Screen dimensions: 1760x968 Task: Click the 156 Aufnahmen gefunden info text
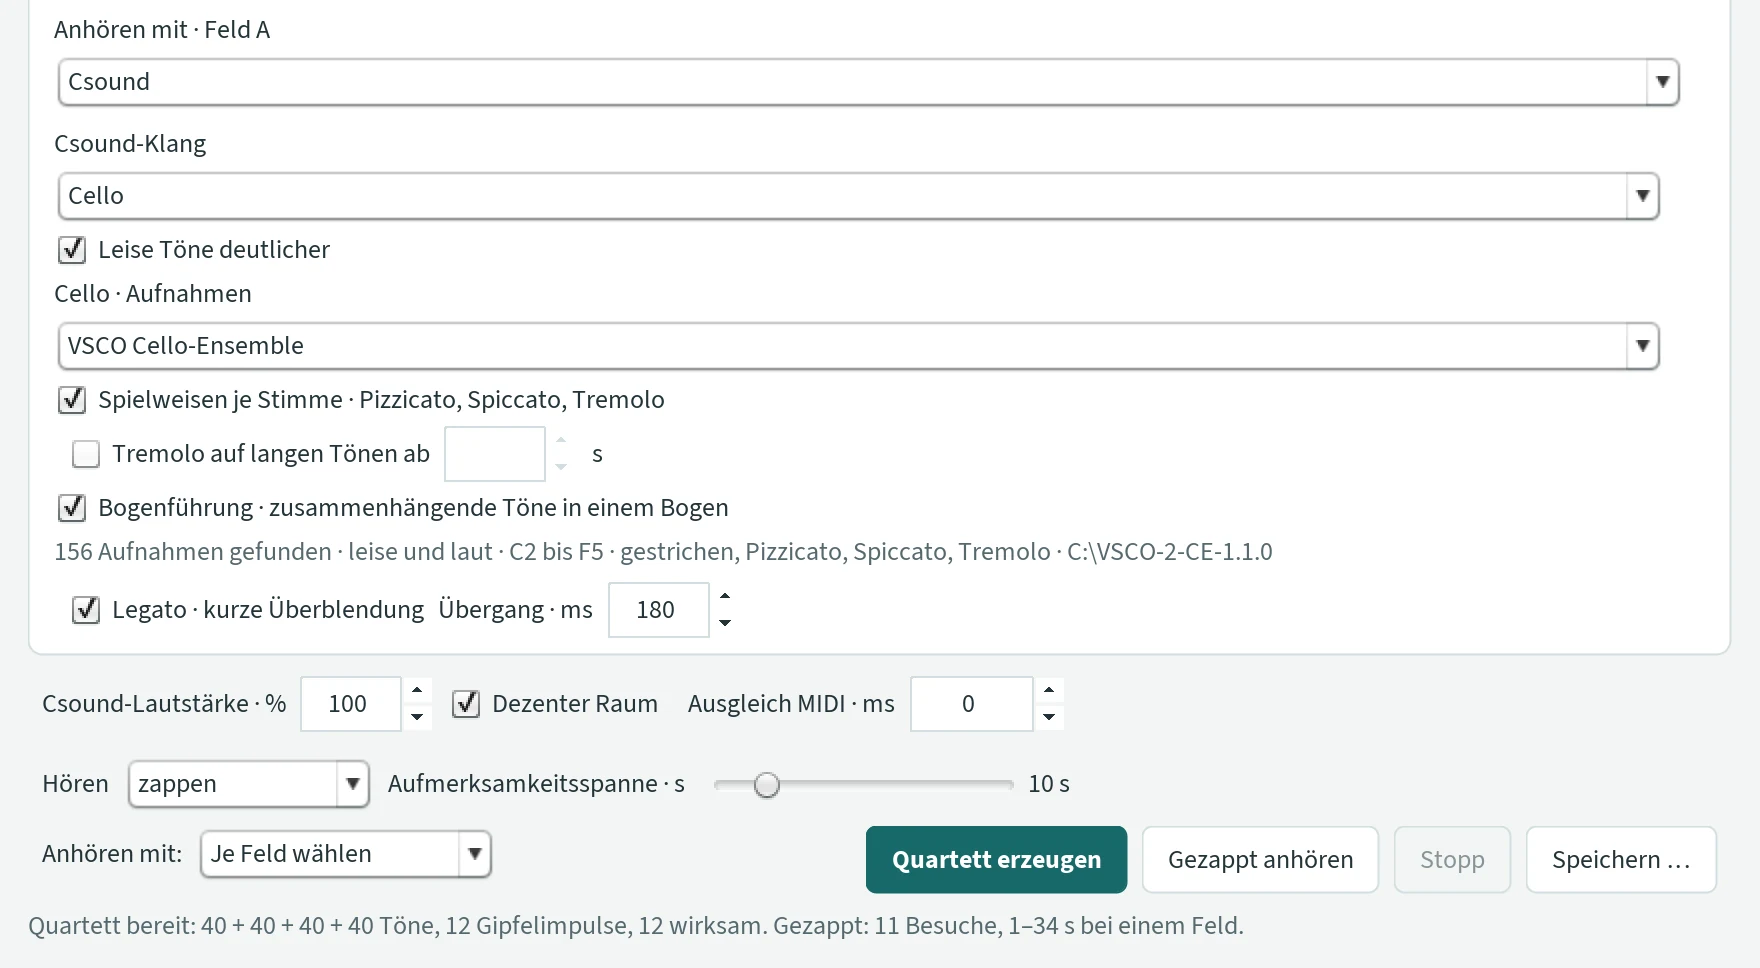pyautogui.click(x=663, y=552)
